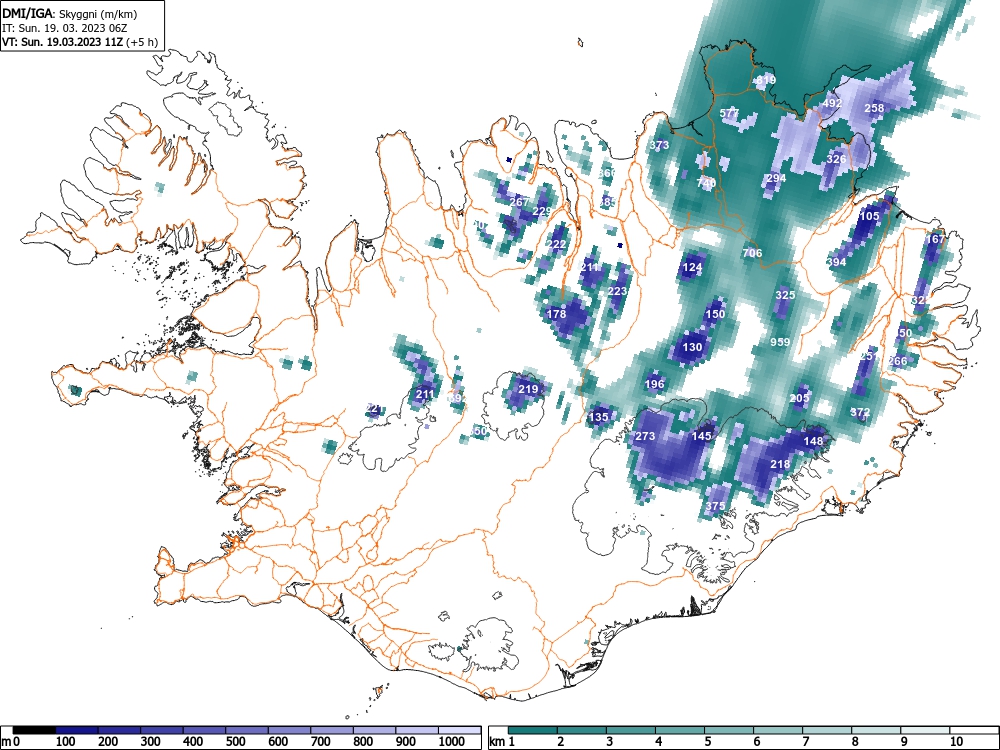This screenshot has height=750, width=1000.
Task: Select the black 0–100 m legend segment
Action: (x=34, y=730)
